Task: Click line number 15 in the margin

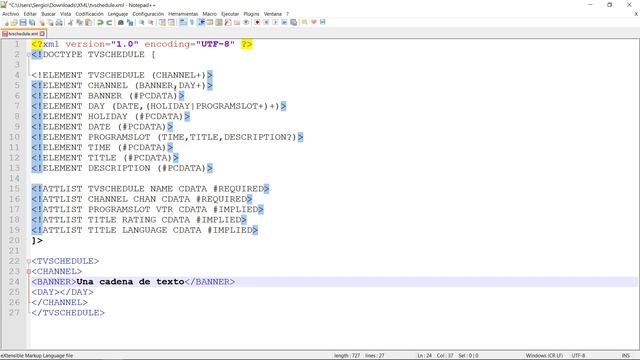Action: [14, 189]
